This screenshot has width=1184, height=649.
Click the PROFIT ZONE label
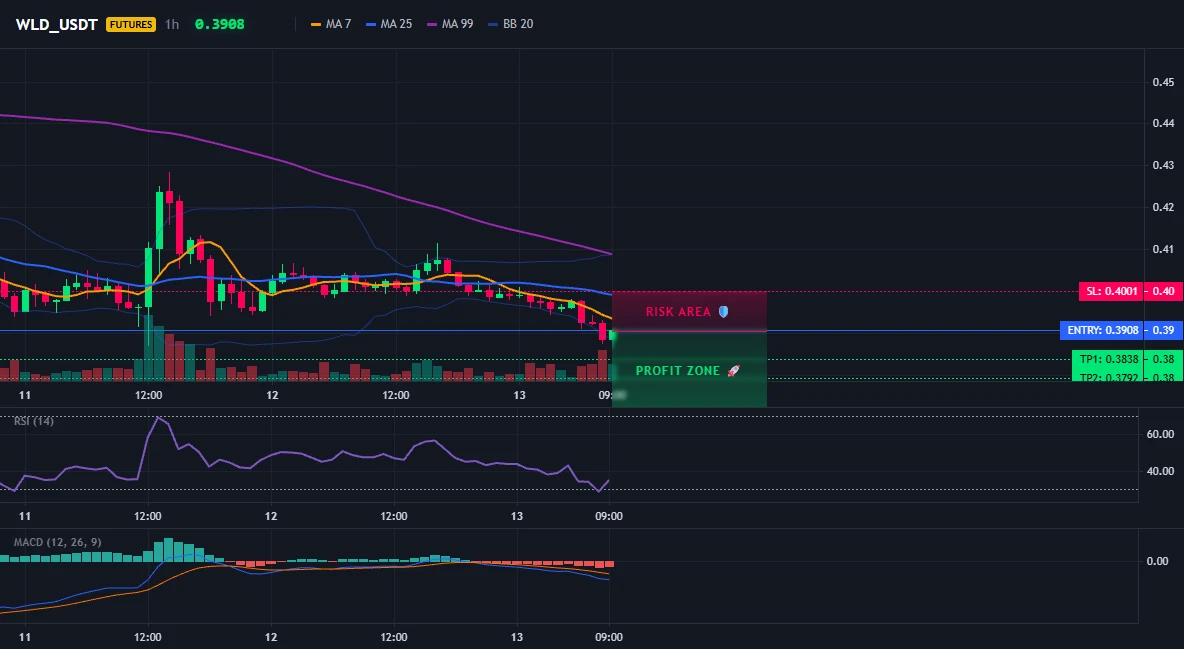[678, 371]
